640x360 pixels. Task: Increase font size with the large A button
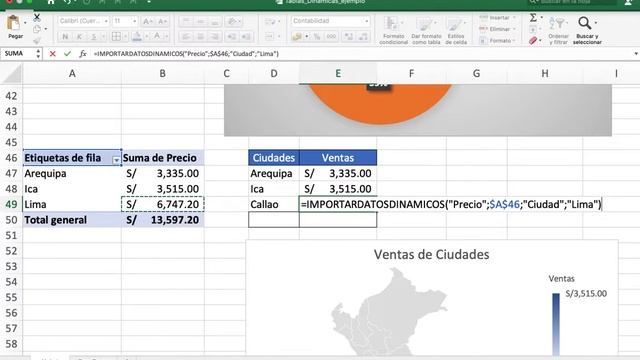(148, 21)
